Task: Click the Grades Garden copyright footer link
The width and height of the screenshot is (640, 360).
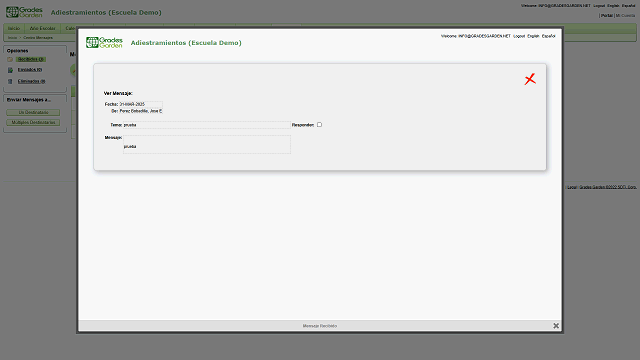Action: pos(608,187)
